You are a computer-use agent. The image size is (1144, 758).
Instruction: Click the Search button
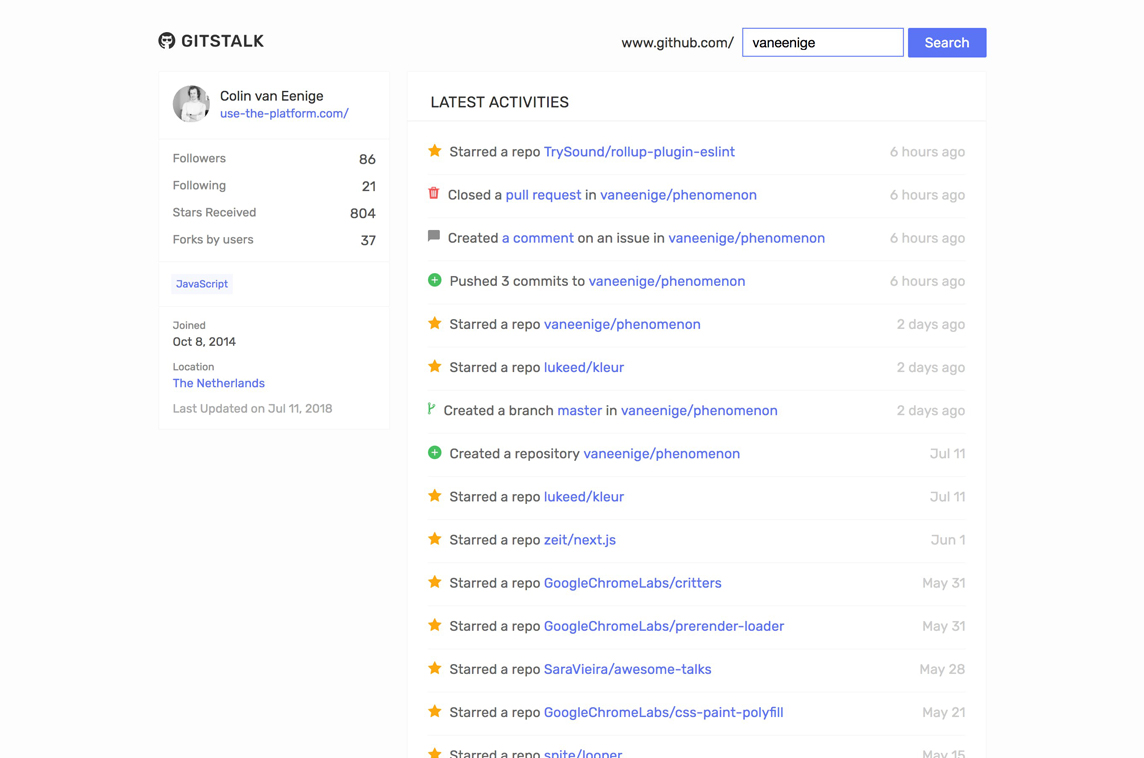pyautogui.click(x=947, y=42)
